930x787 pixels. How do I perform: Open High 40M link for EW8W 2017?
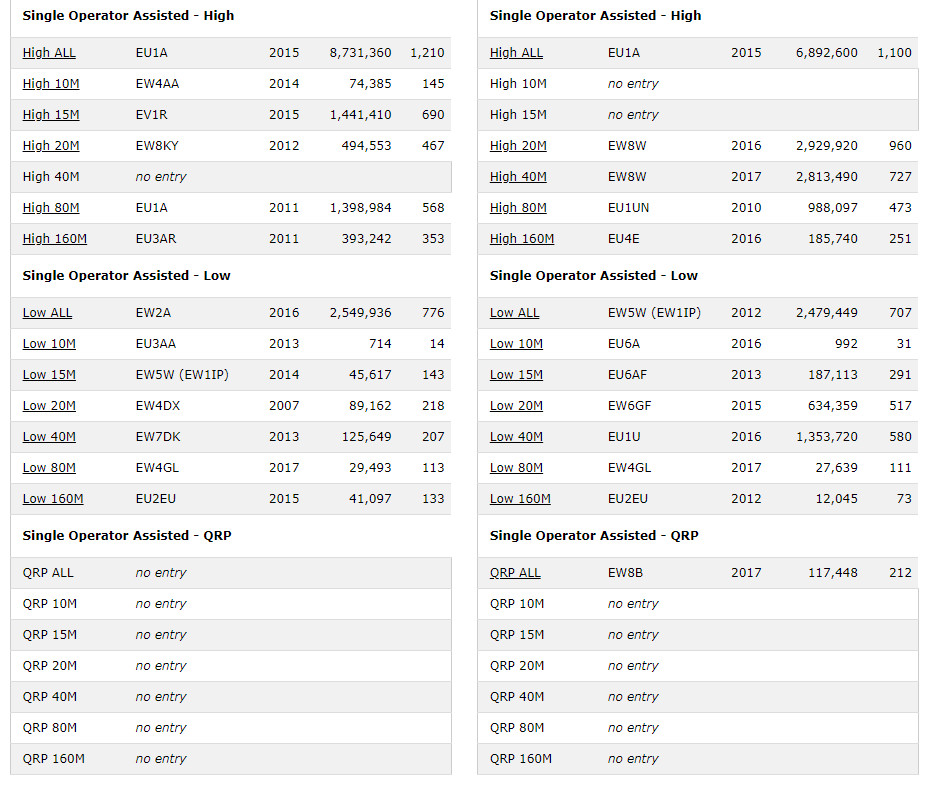tap(518, 177)
